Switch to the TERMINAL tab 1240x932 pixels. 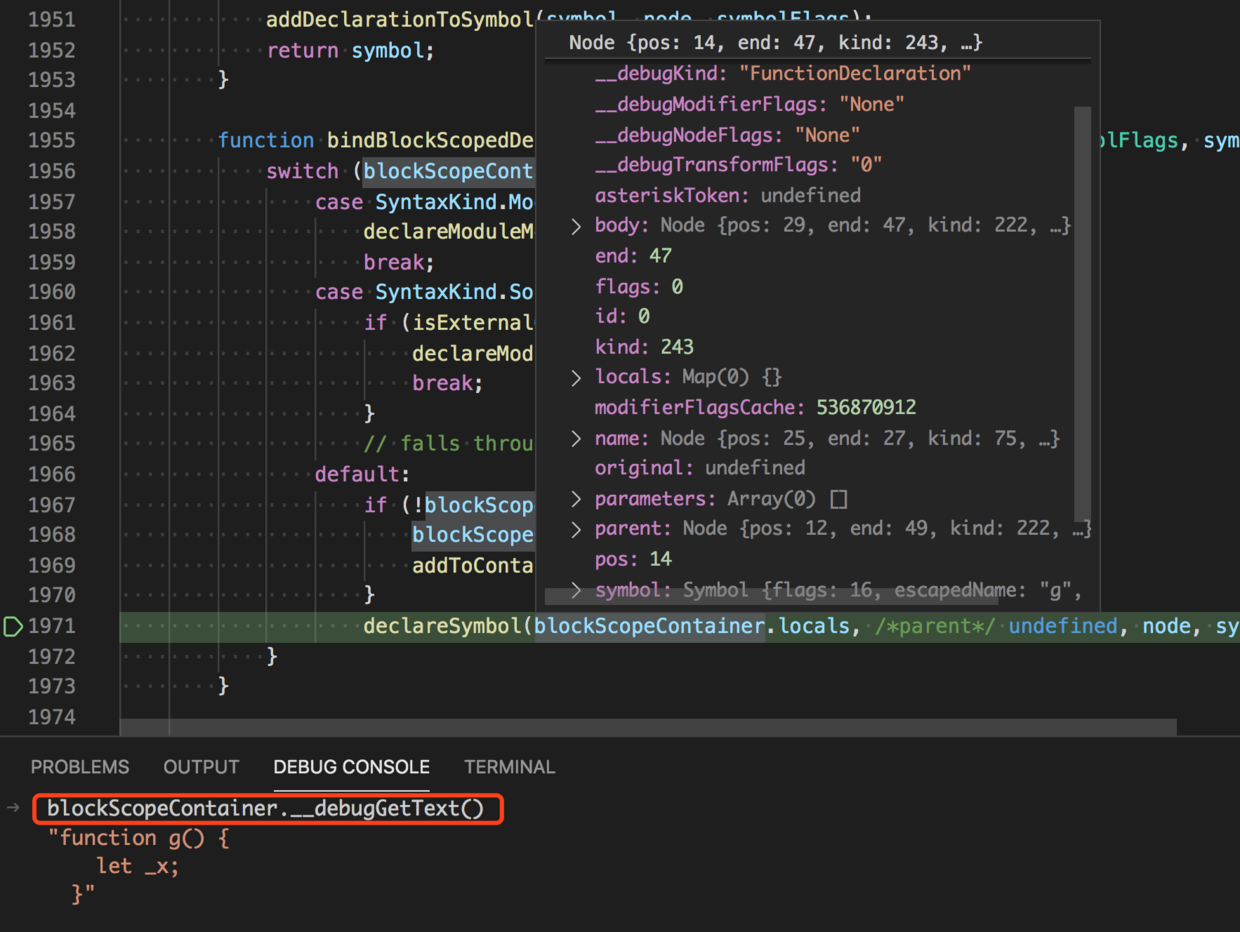(x=509, y=767)
